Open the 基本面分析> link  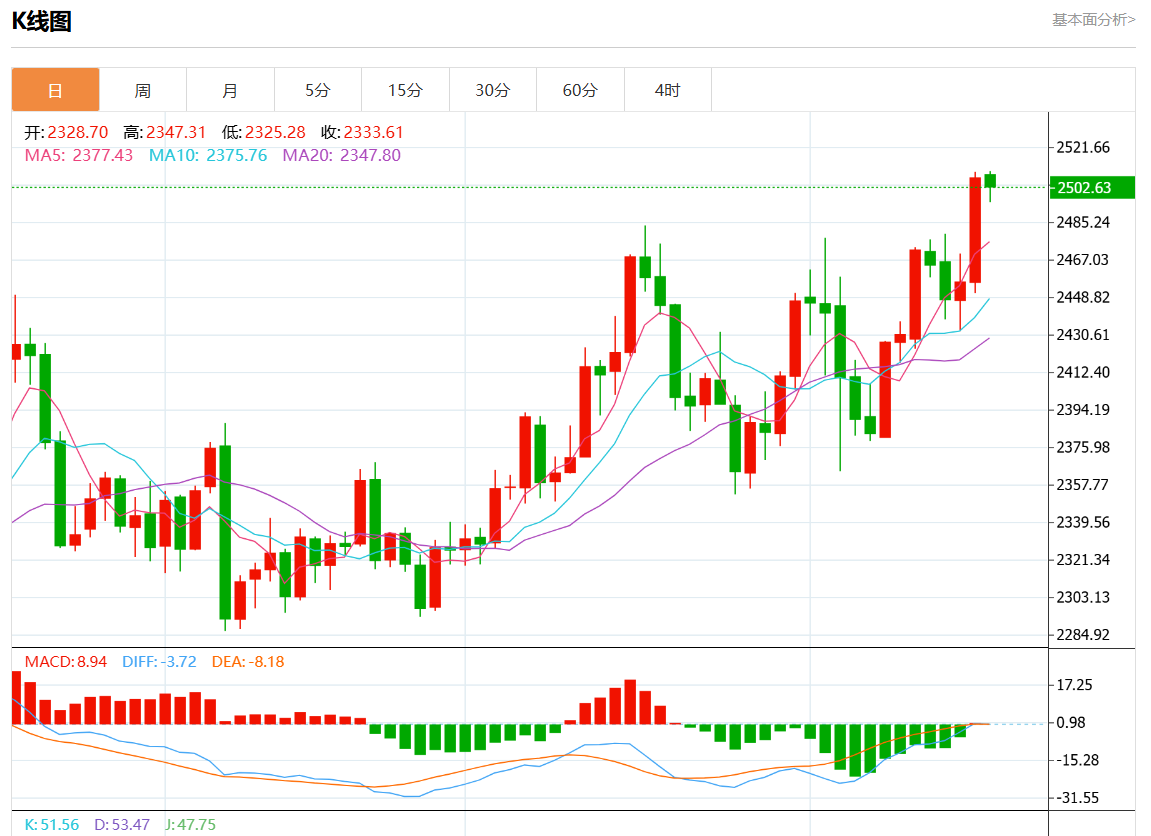(x=1093, y=20)
